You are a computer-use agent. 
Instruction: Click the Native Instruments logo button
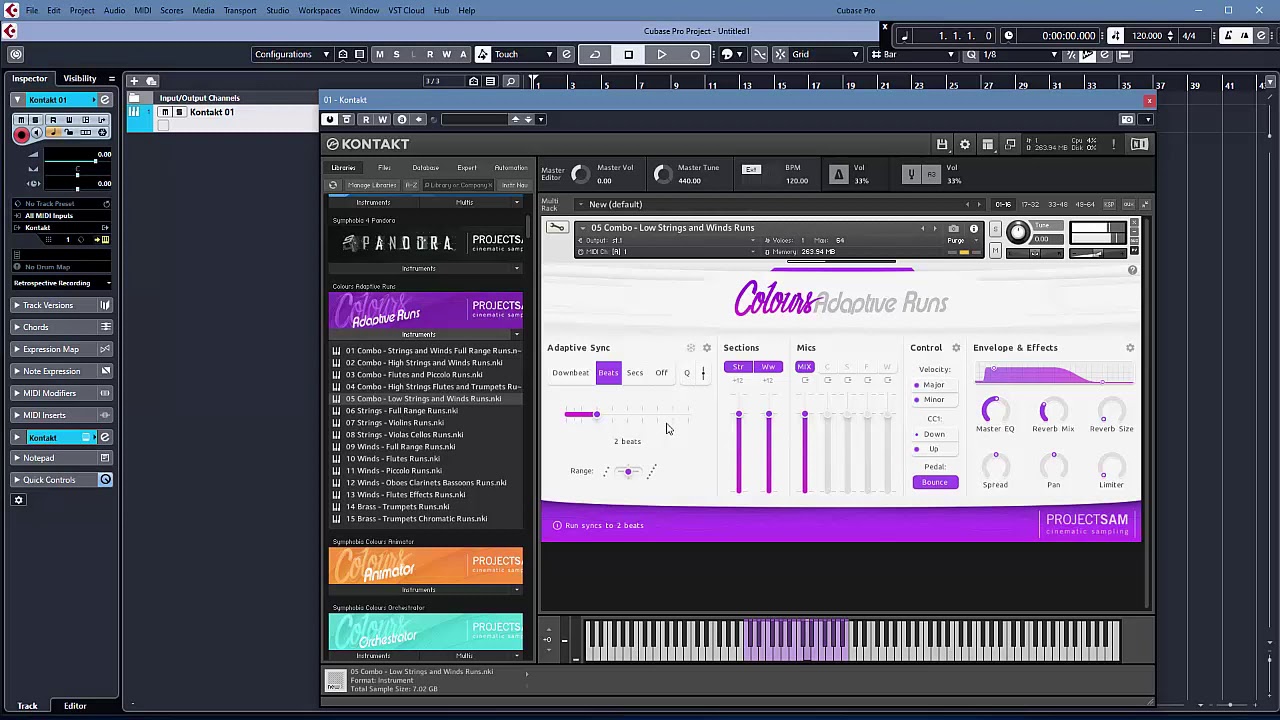[x=1139, y=145]
